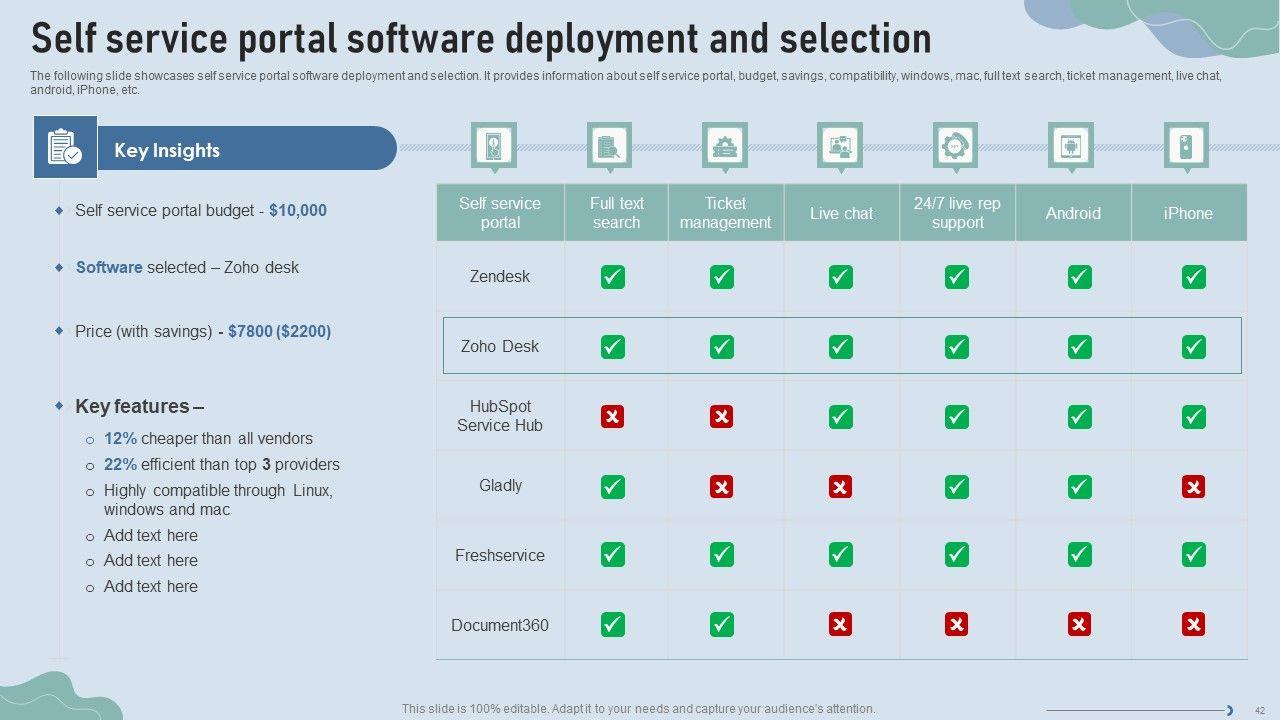The height and width of the screenshot is (720, 1280).
Task: Click the slide title text
Action: tap(481, 39)
